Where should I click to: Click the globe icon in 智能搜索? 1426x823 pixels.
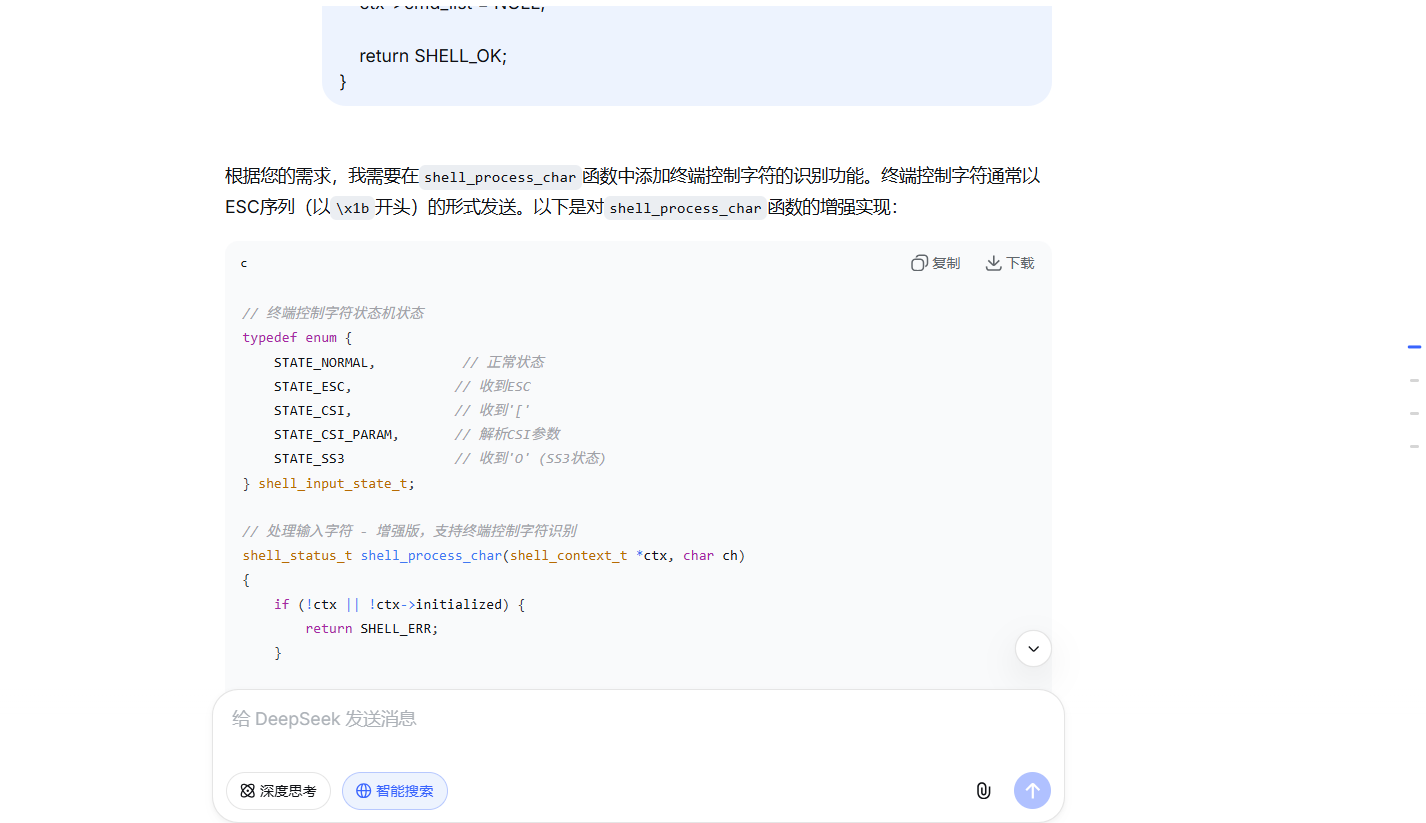pos(363,791)
